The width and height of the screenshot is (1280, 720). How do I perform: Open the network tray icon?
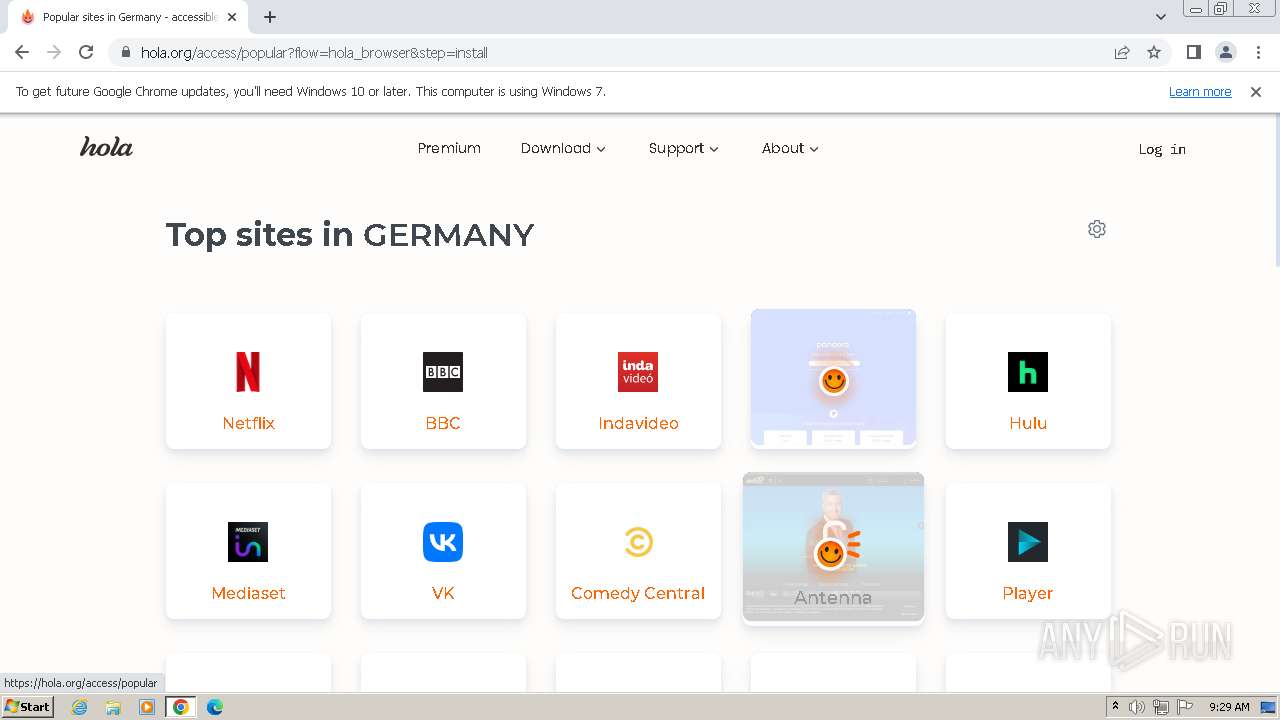click(x=1161, y=707)
